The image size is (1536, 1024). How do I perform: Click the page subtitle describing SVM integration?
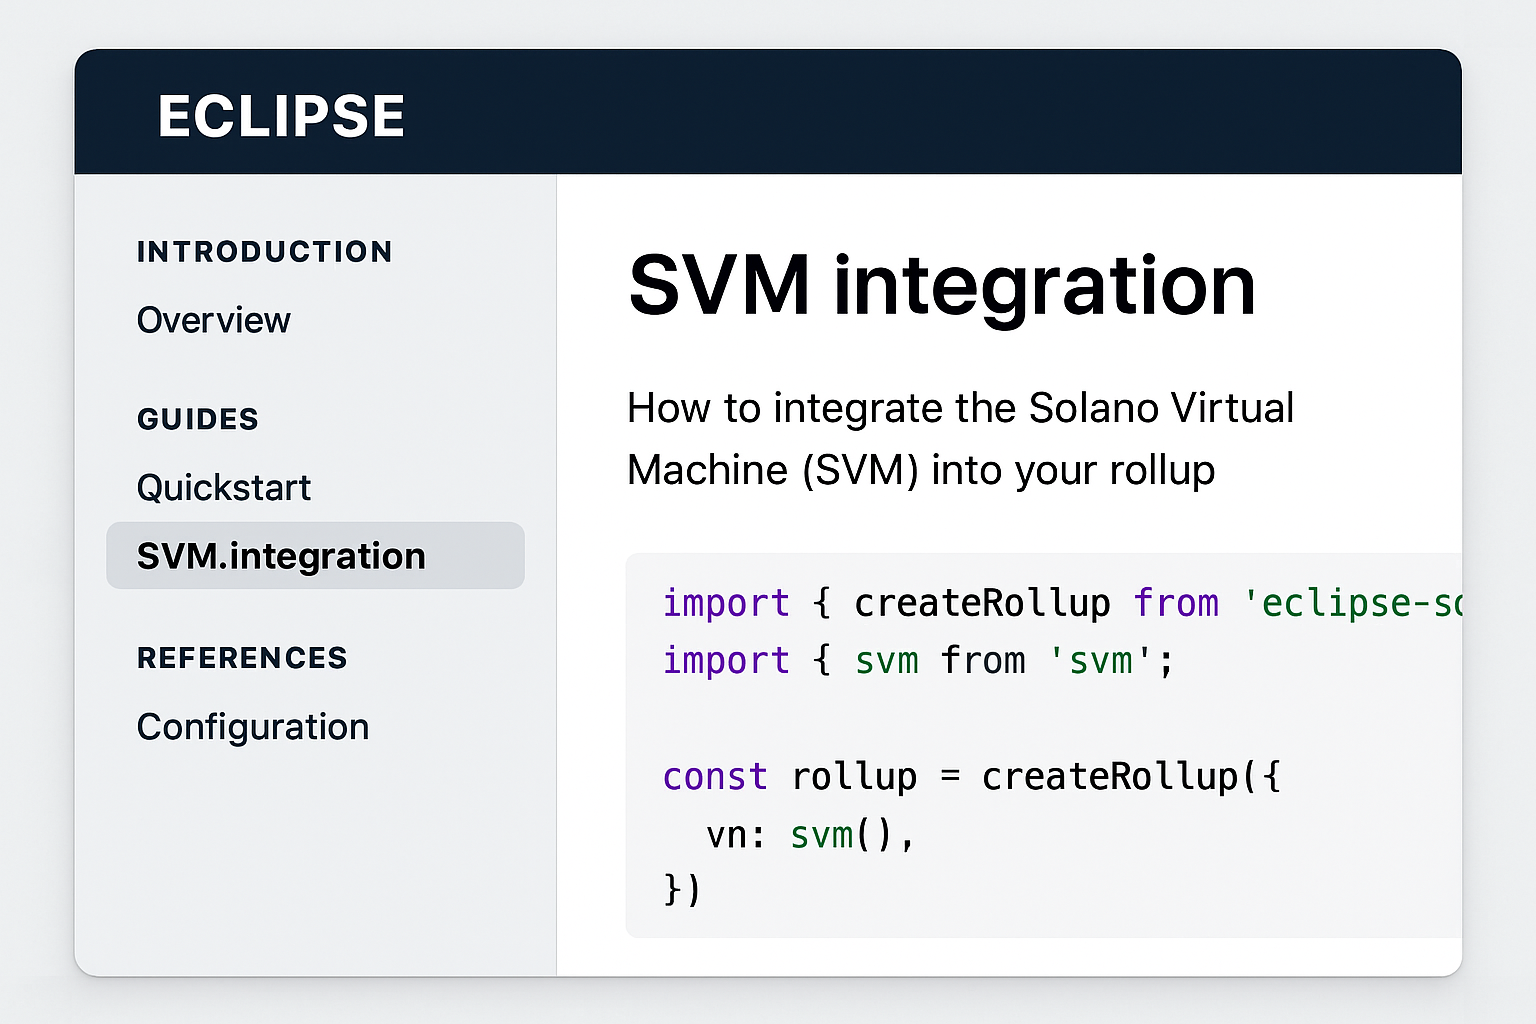[x=960, y=438]
